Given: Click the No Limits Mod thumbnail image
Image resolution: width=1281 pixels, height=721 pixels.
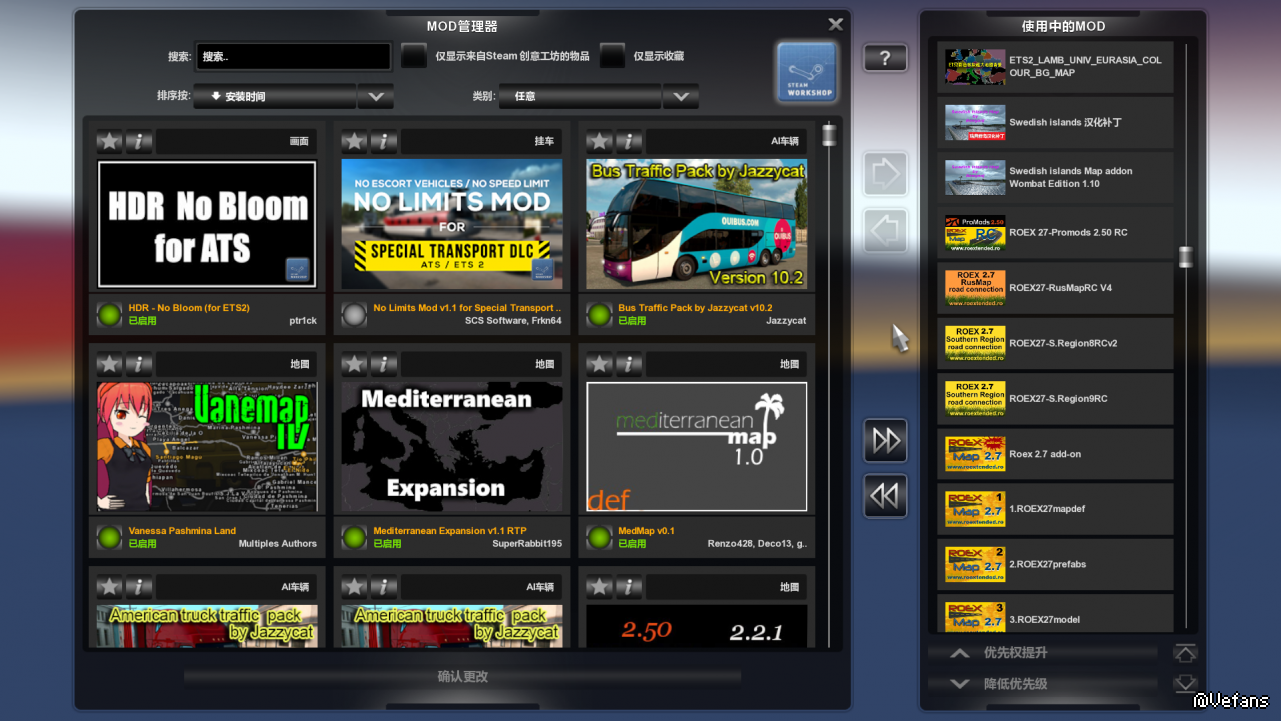Looking at the screenshot, I should pos(452,224).
